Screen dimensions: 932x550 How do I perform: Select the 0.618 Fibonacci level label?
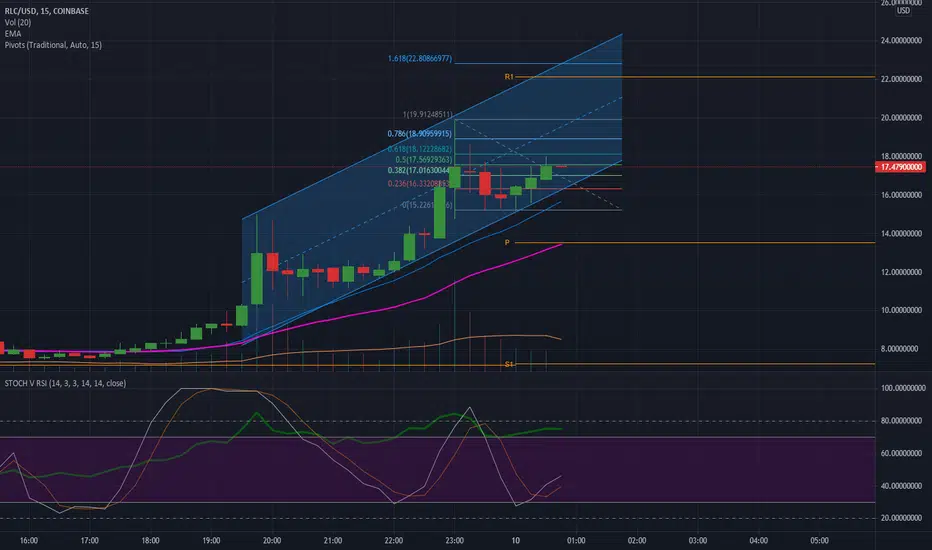420,149
